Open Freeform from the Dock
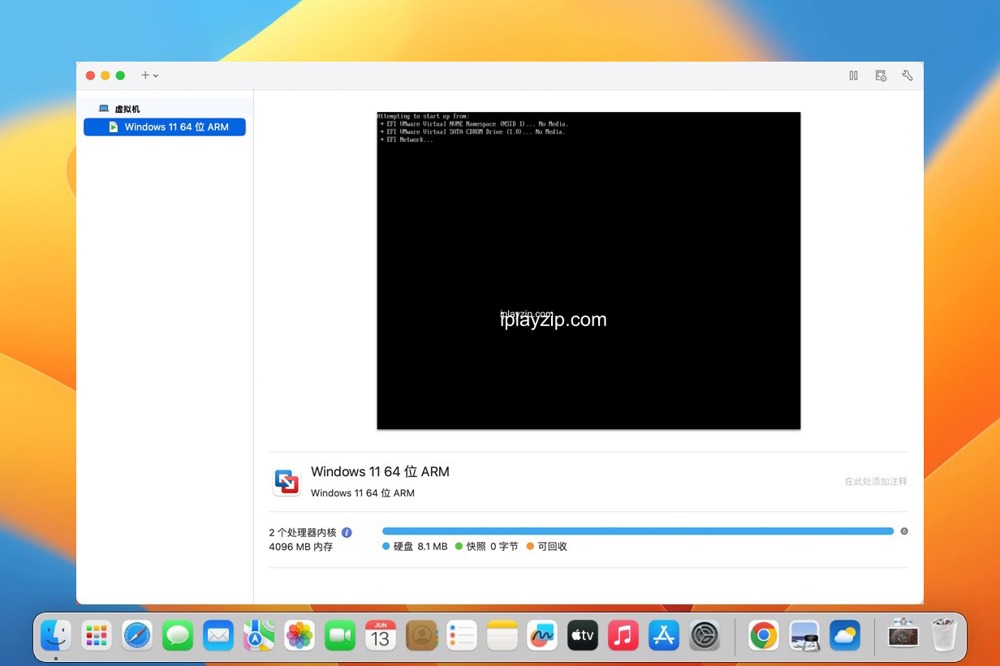The height and width of the screenshot is (666, 1000). click(x=542, y=635)
